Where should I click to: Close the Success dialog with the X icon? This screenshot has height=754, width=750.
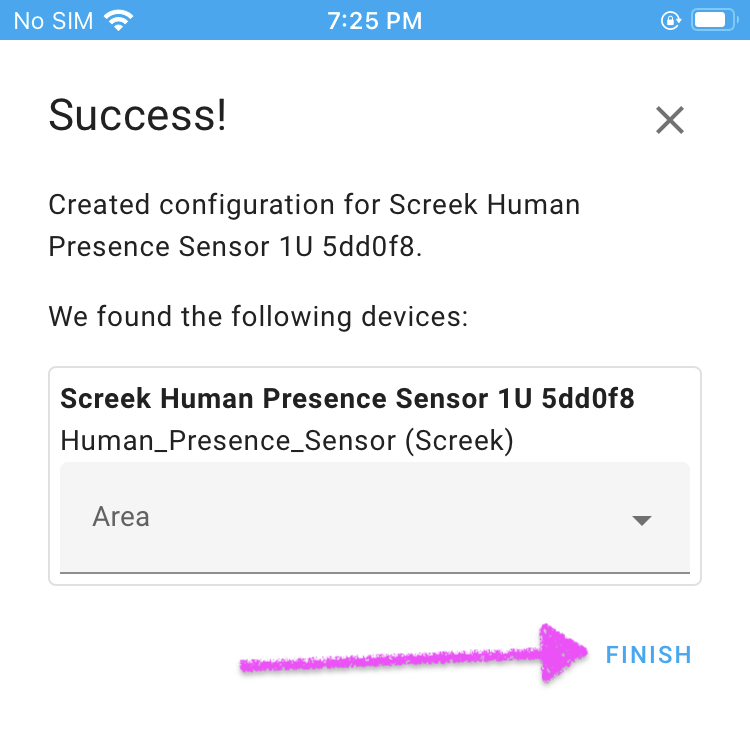point(670,120)
